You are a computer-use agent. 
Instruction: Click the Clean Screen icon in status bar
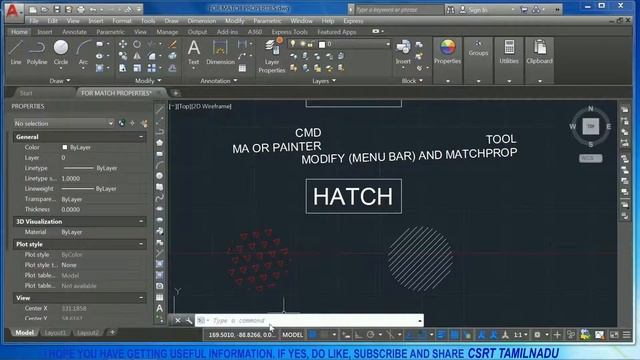point(614,335)
